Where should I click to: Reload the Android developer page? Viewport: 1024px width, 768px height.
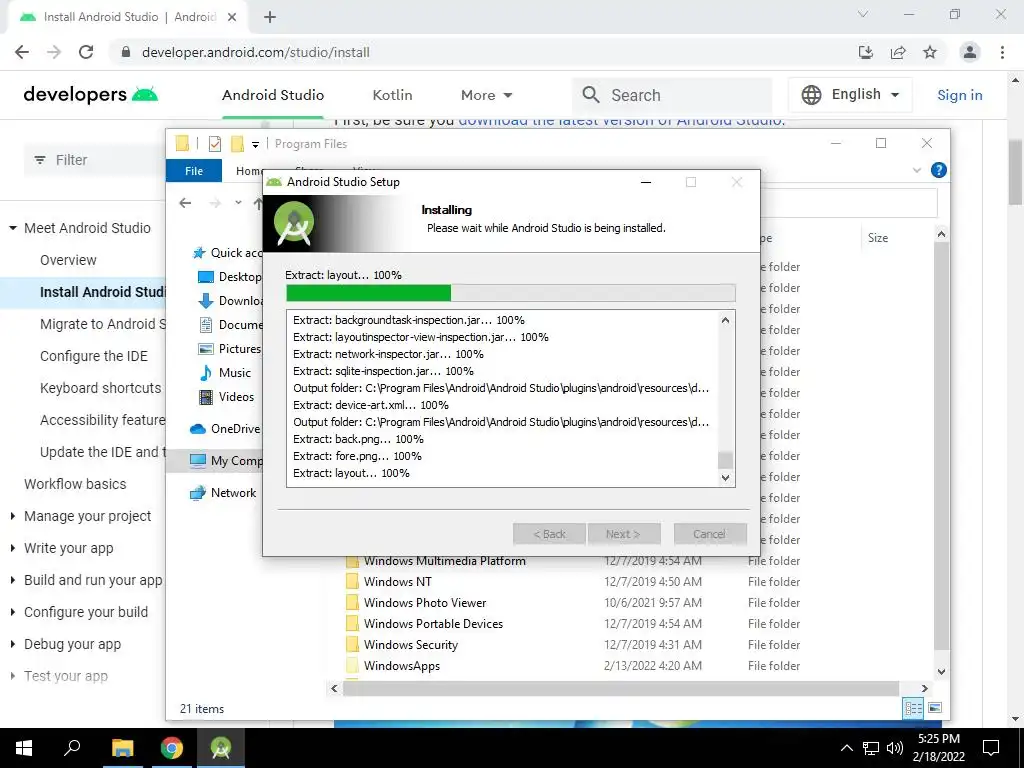86,52
